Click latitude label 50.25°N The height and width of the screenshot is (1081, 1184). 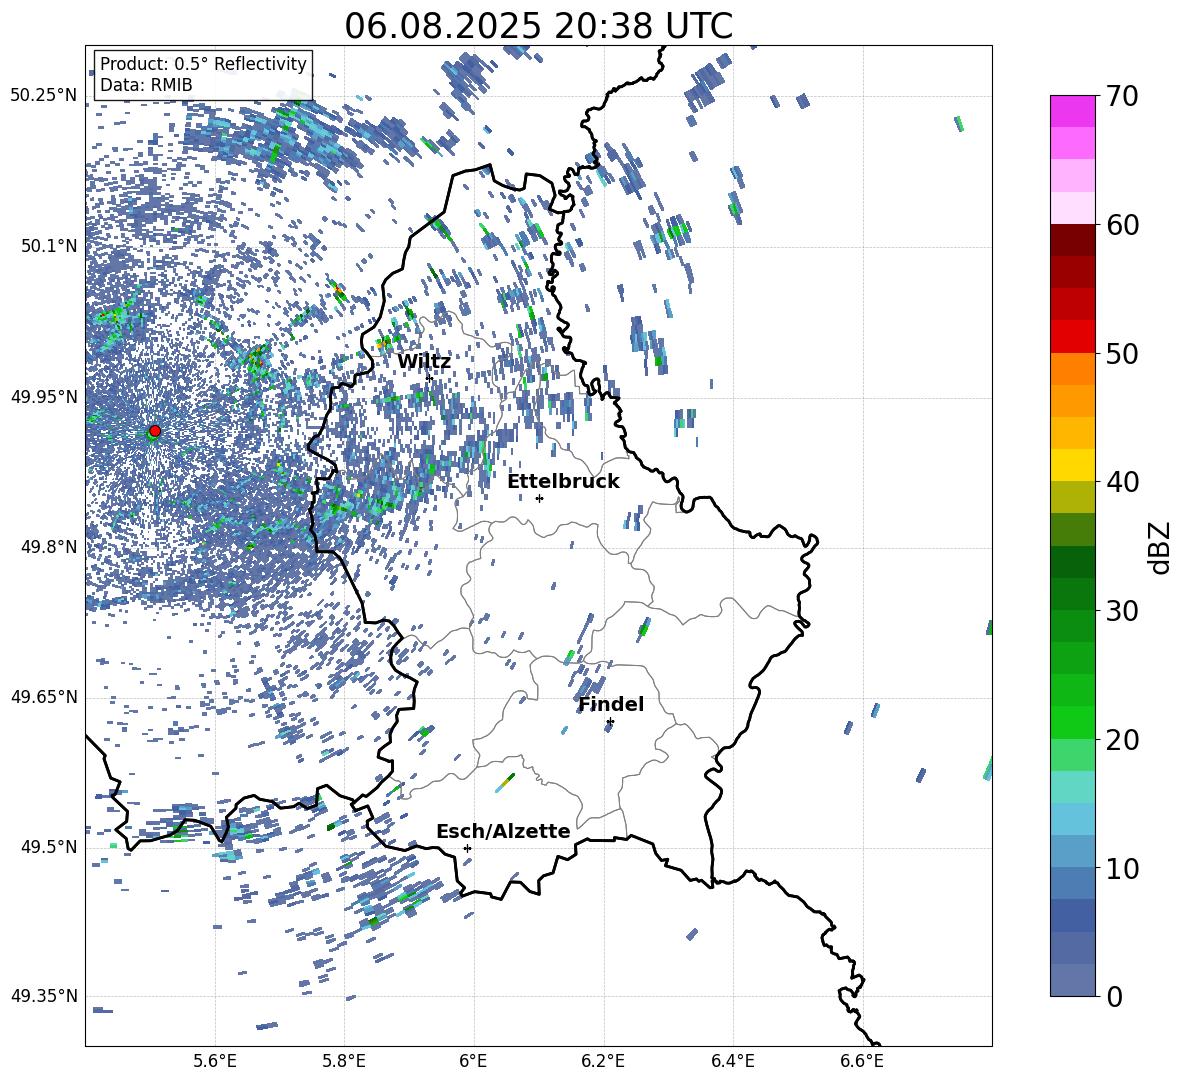pos(44,96)
